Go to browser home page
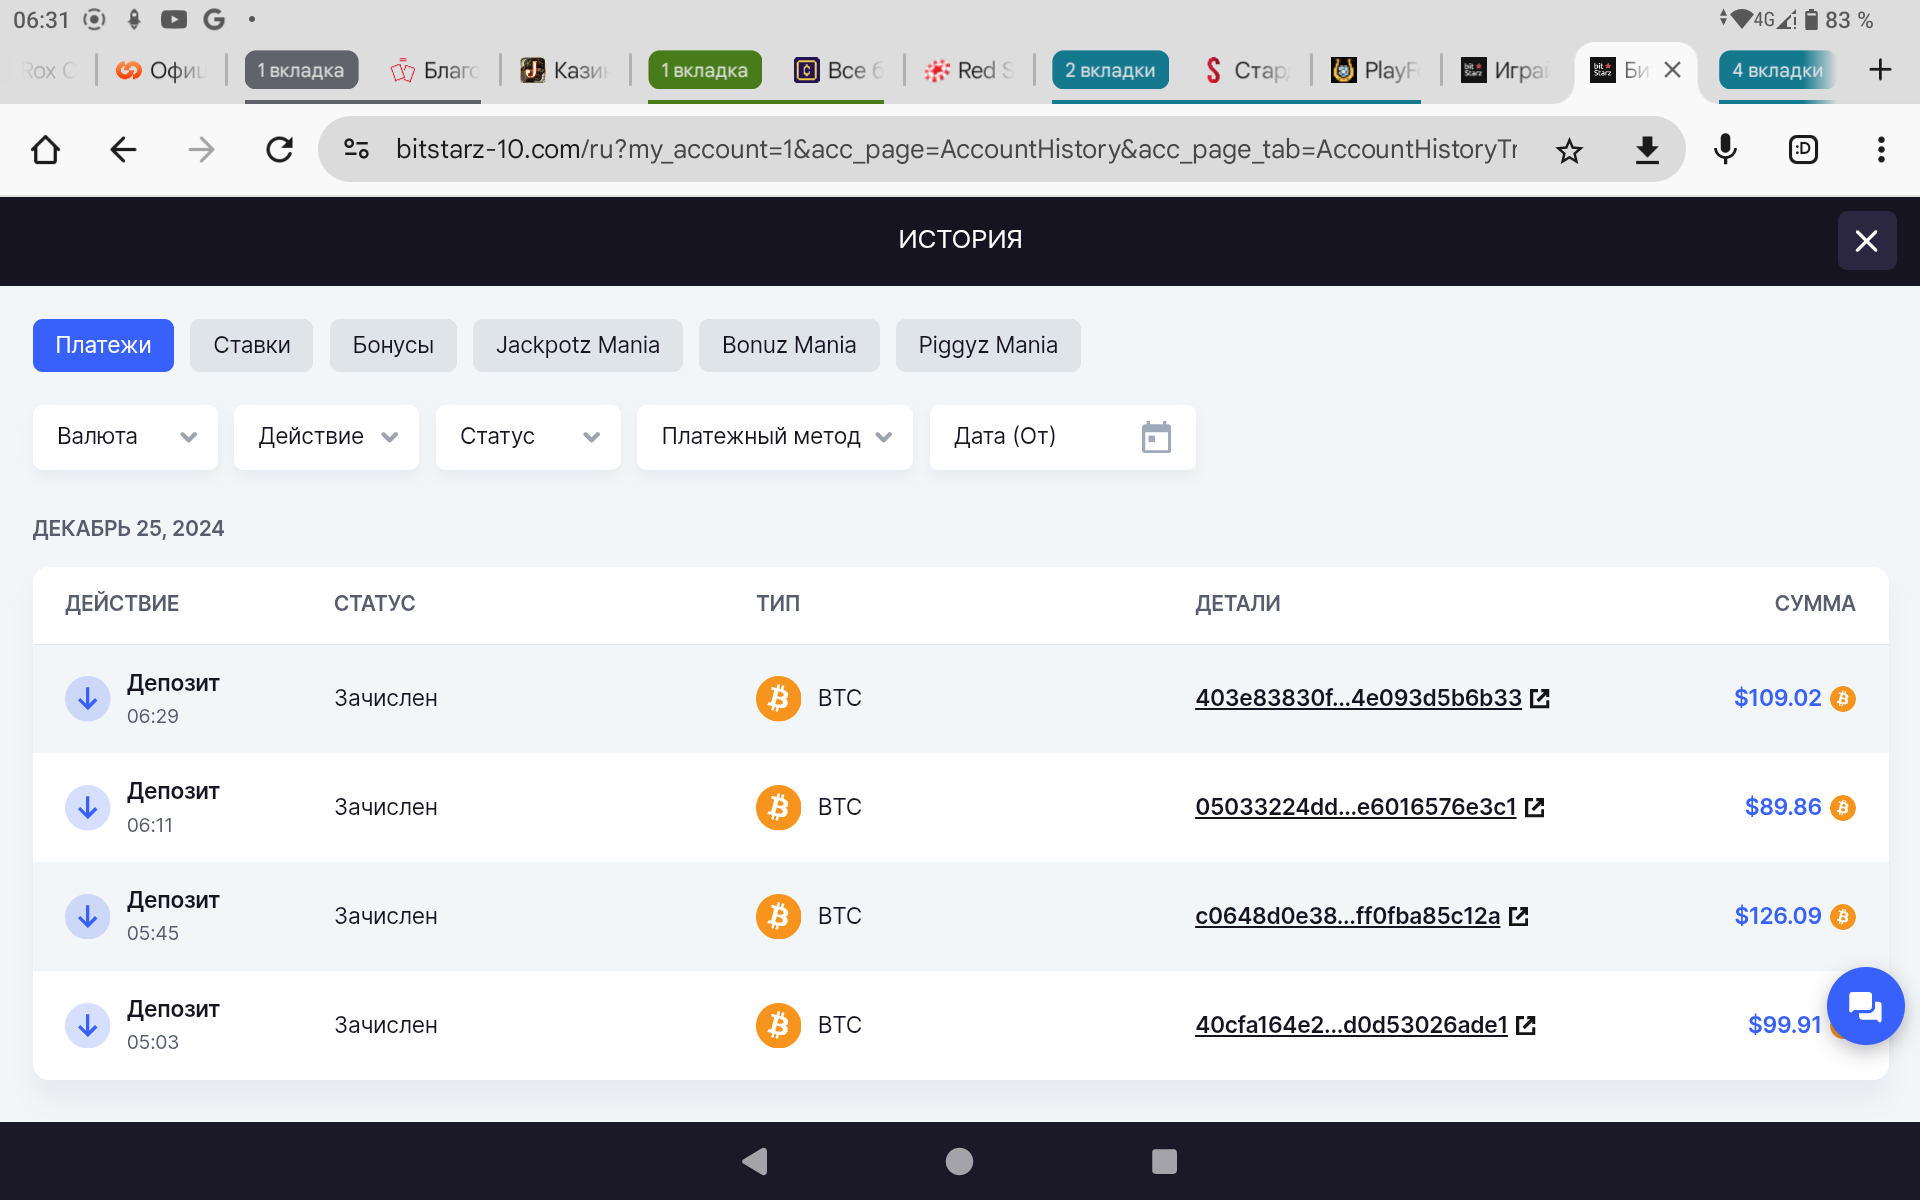The height and width of the screenshot is (1200, 1920). coord(46,151)
